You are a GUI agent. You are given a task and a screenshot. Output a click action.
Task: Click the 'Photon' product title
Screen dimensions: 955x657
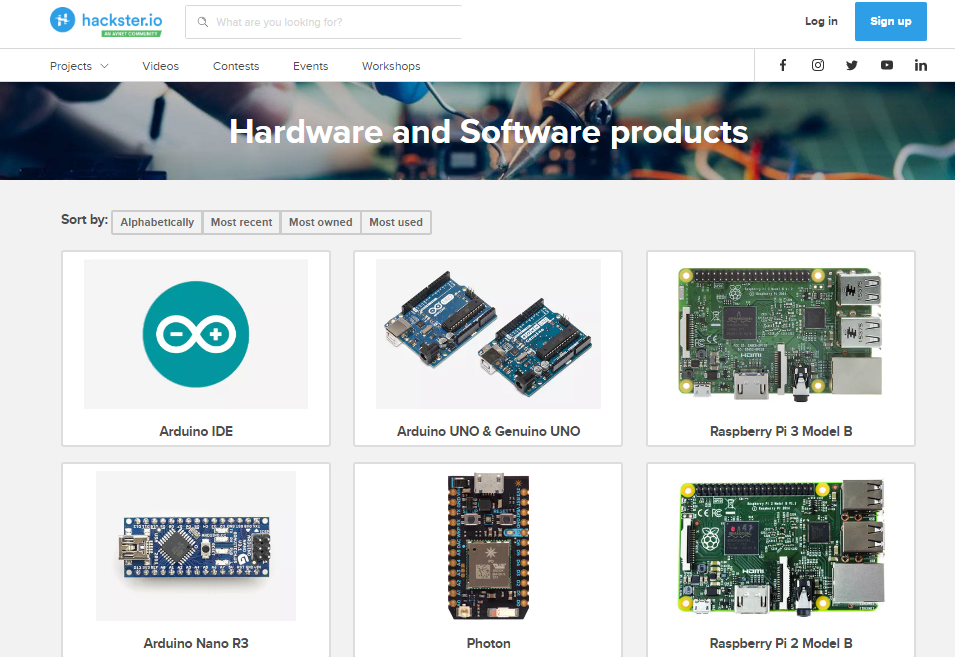click(488, 643)
